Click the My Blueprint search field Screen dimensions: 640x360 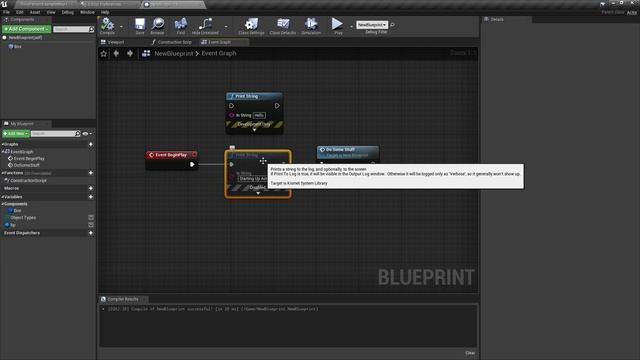click(53, 133)
